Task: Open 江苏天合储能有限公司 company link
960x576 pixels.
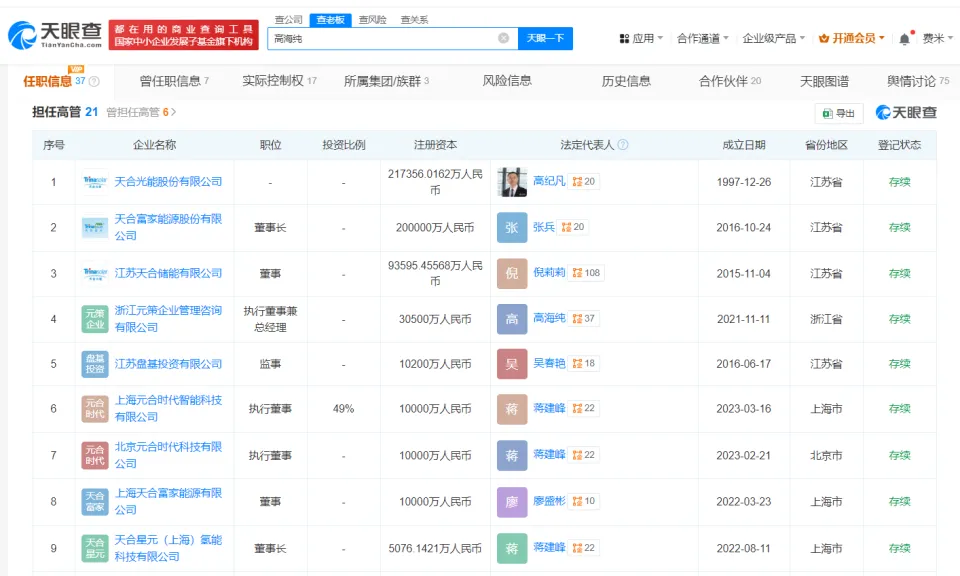Action: click(168, 273)
